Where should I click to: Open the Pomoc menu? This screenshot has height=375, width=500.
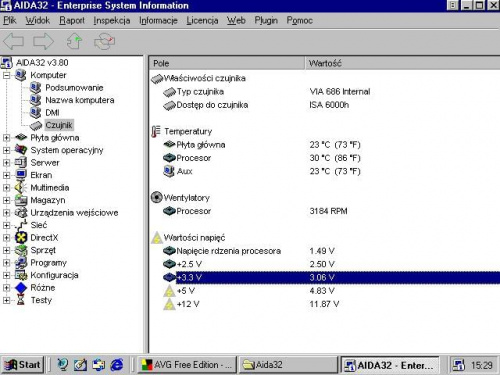[300, 21]
